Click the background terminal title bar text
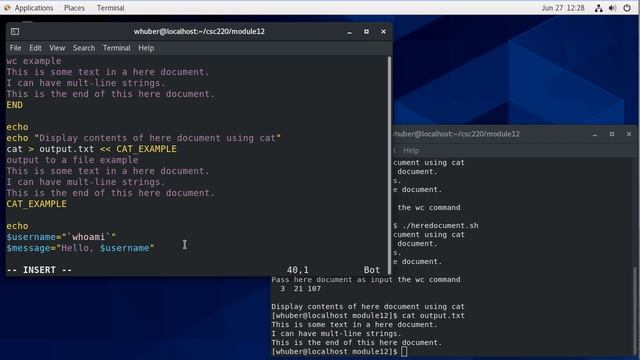This screenshot has height=360, width=640. [456, 134]
